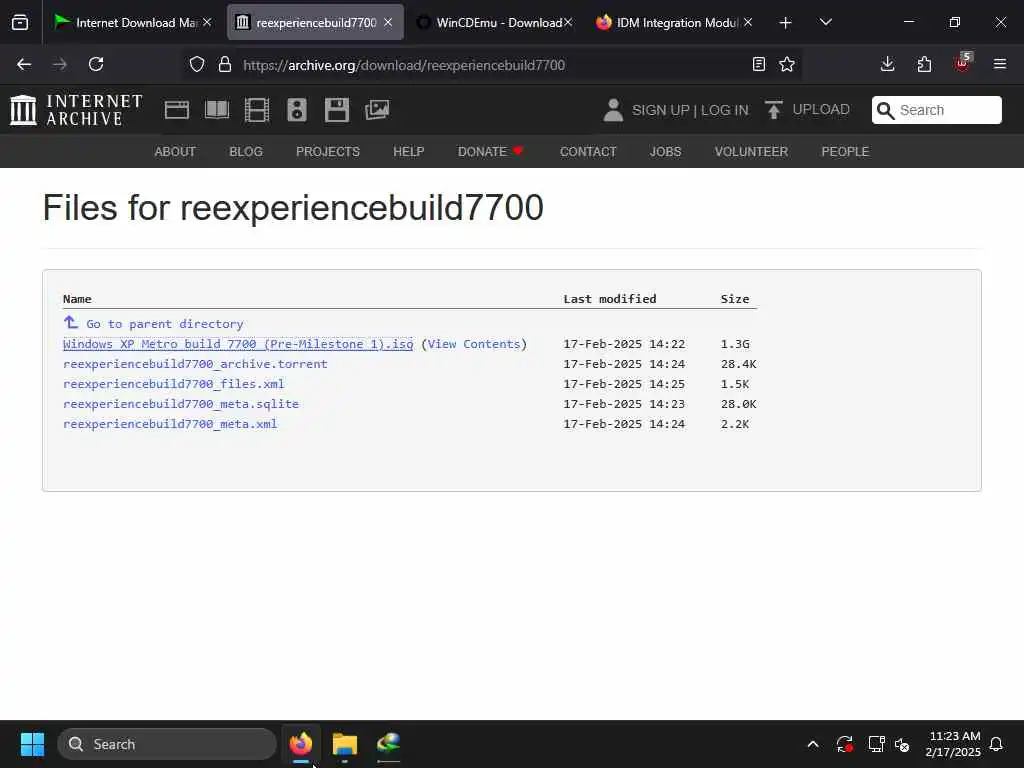Open reexperiencebuild7700_meta.sqlite
Image resolution: width=1024 pixels, height=768 pixels.
(x=181, y=404)
